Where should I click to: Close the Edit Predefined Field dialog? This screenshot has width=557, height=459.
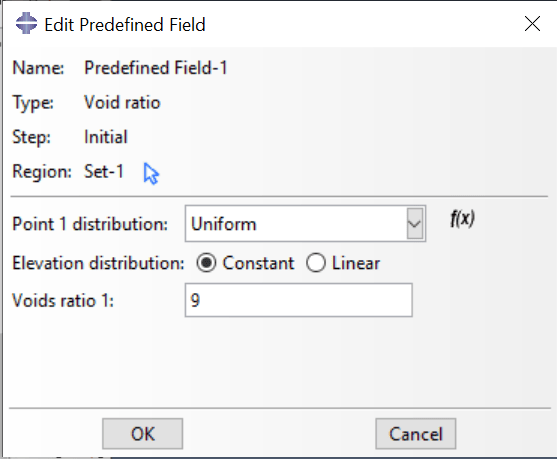click(532, 24)
